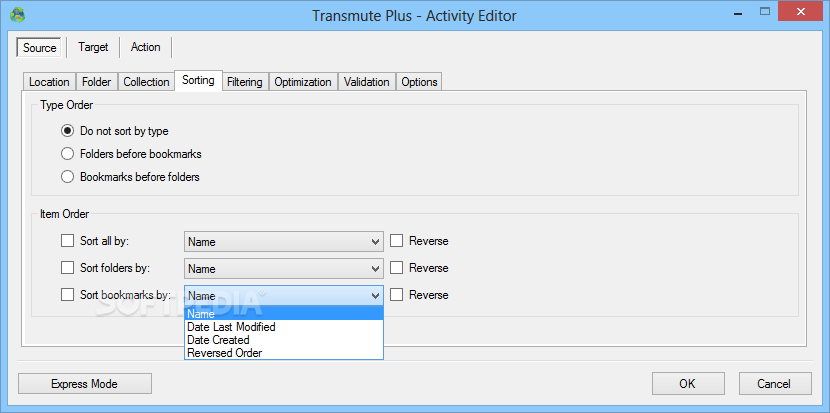Select the Source top-level tab
This screenshot has width=830, height=413.
(40, 48)
